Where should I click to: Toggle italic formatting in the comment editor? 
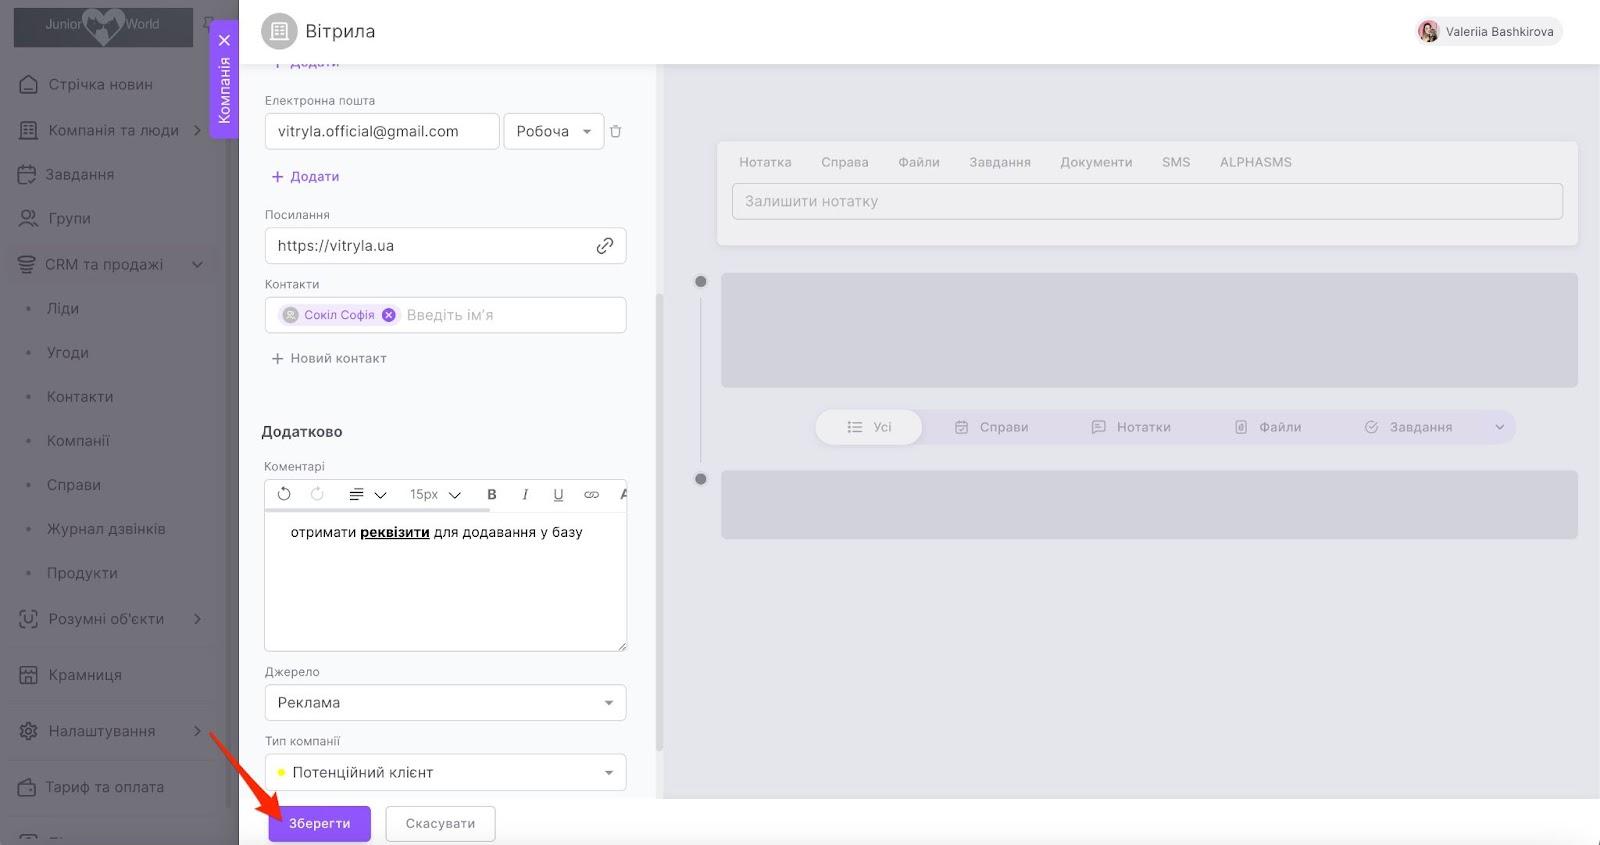click(525, 494)
